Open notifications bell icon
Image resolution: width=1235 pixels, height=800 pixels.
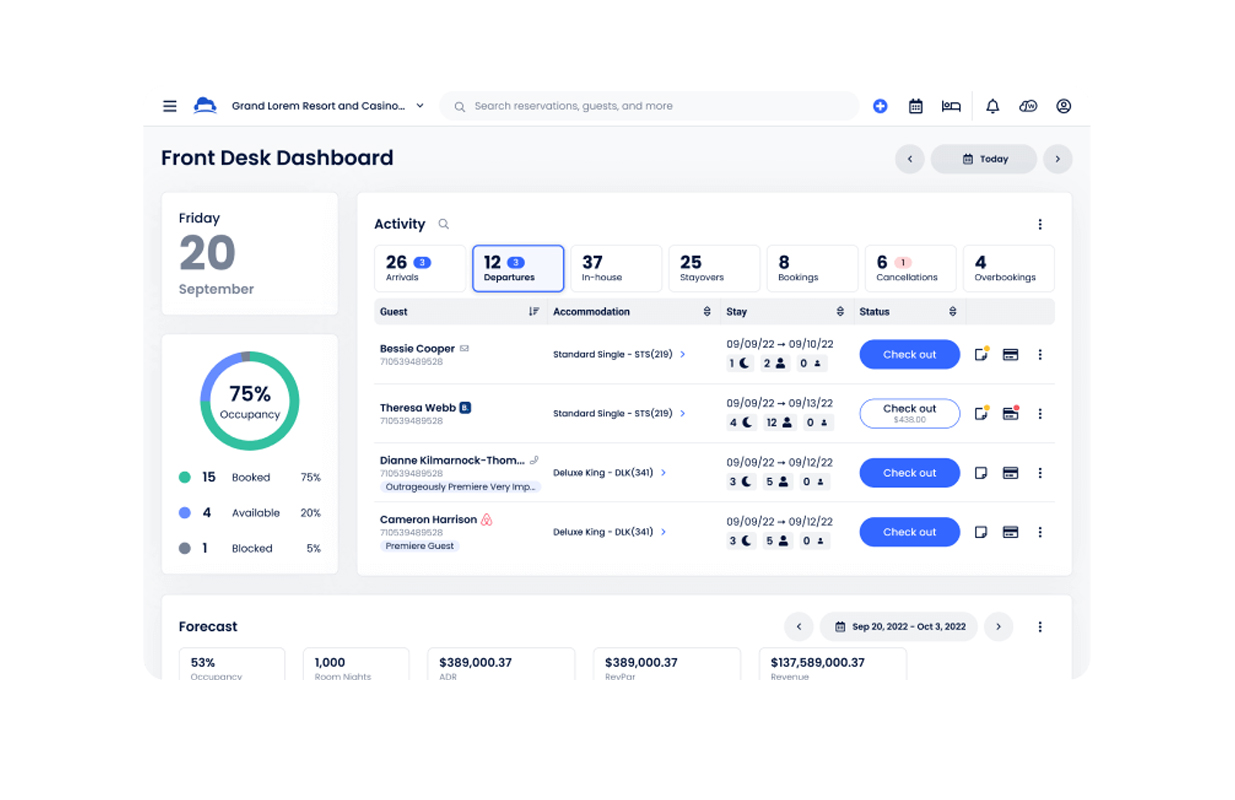tap(992, 106)
